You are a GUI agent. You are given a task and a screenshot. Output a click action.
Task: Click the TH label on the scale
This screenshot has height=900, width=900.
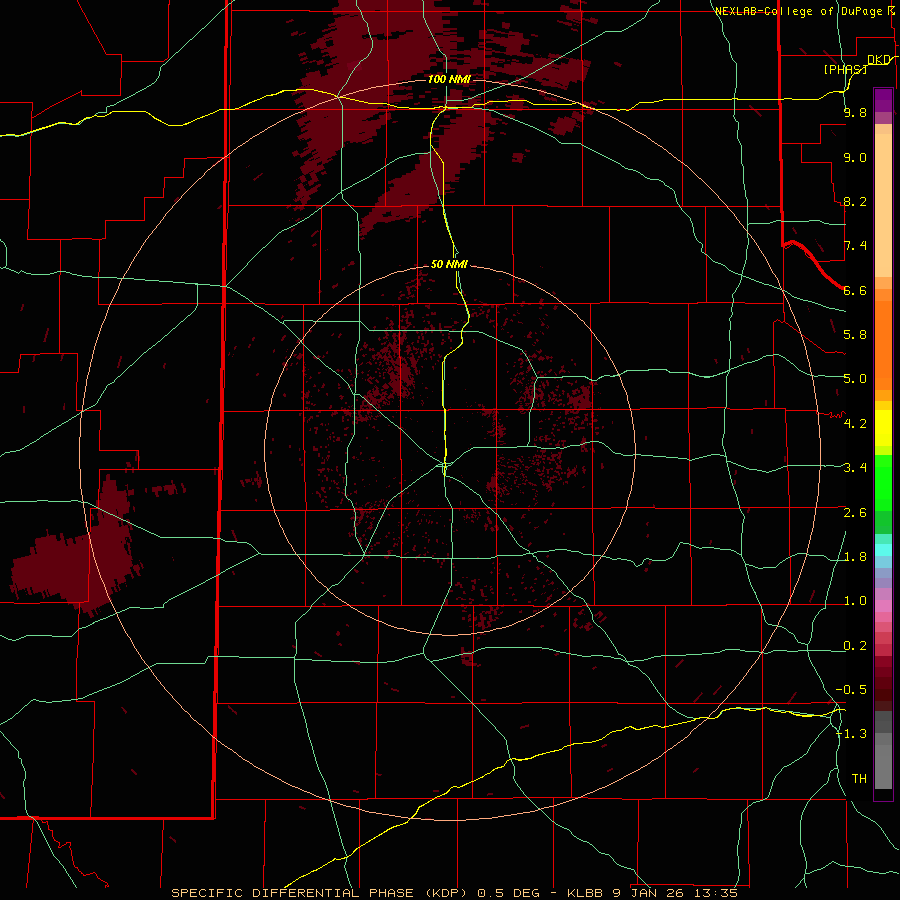(859, 779)
